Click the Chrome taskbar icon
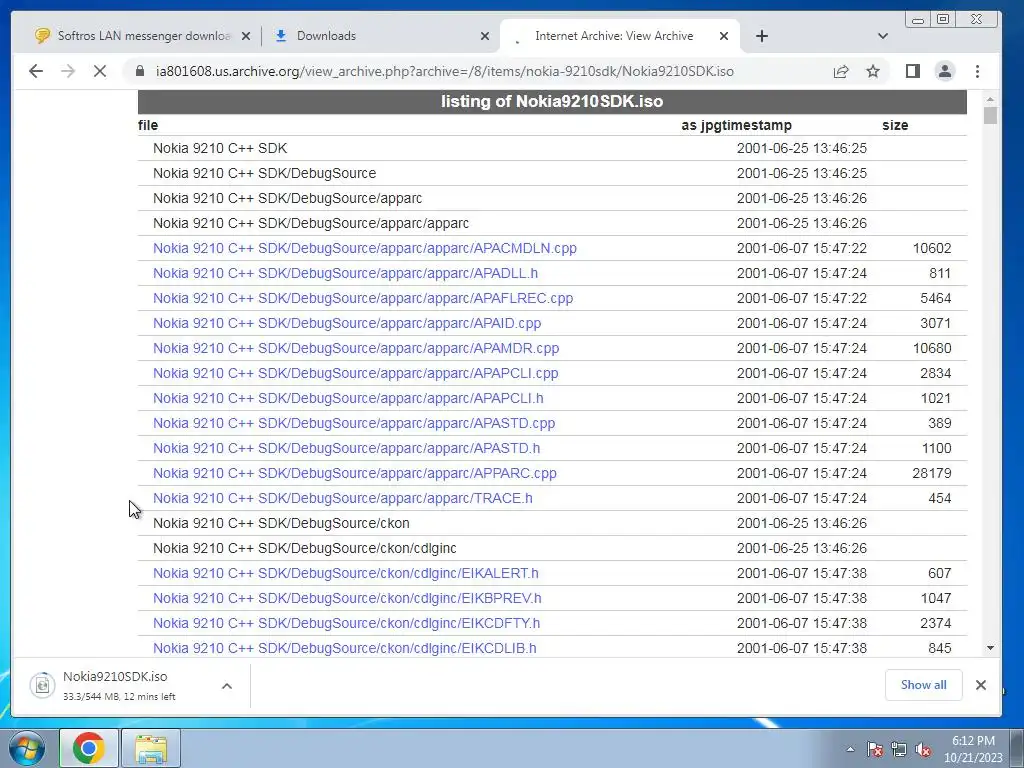The height and width of the screenshot is (768, 1024). [89, 748]
